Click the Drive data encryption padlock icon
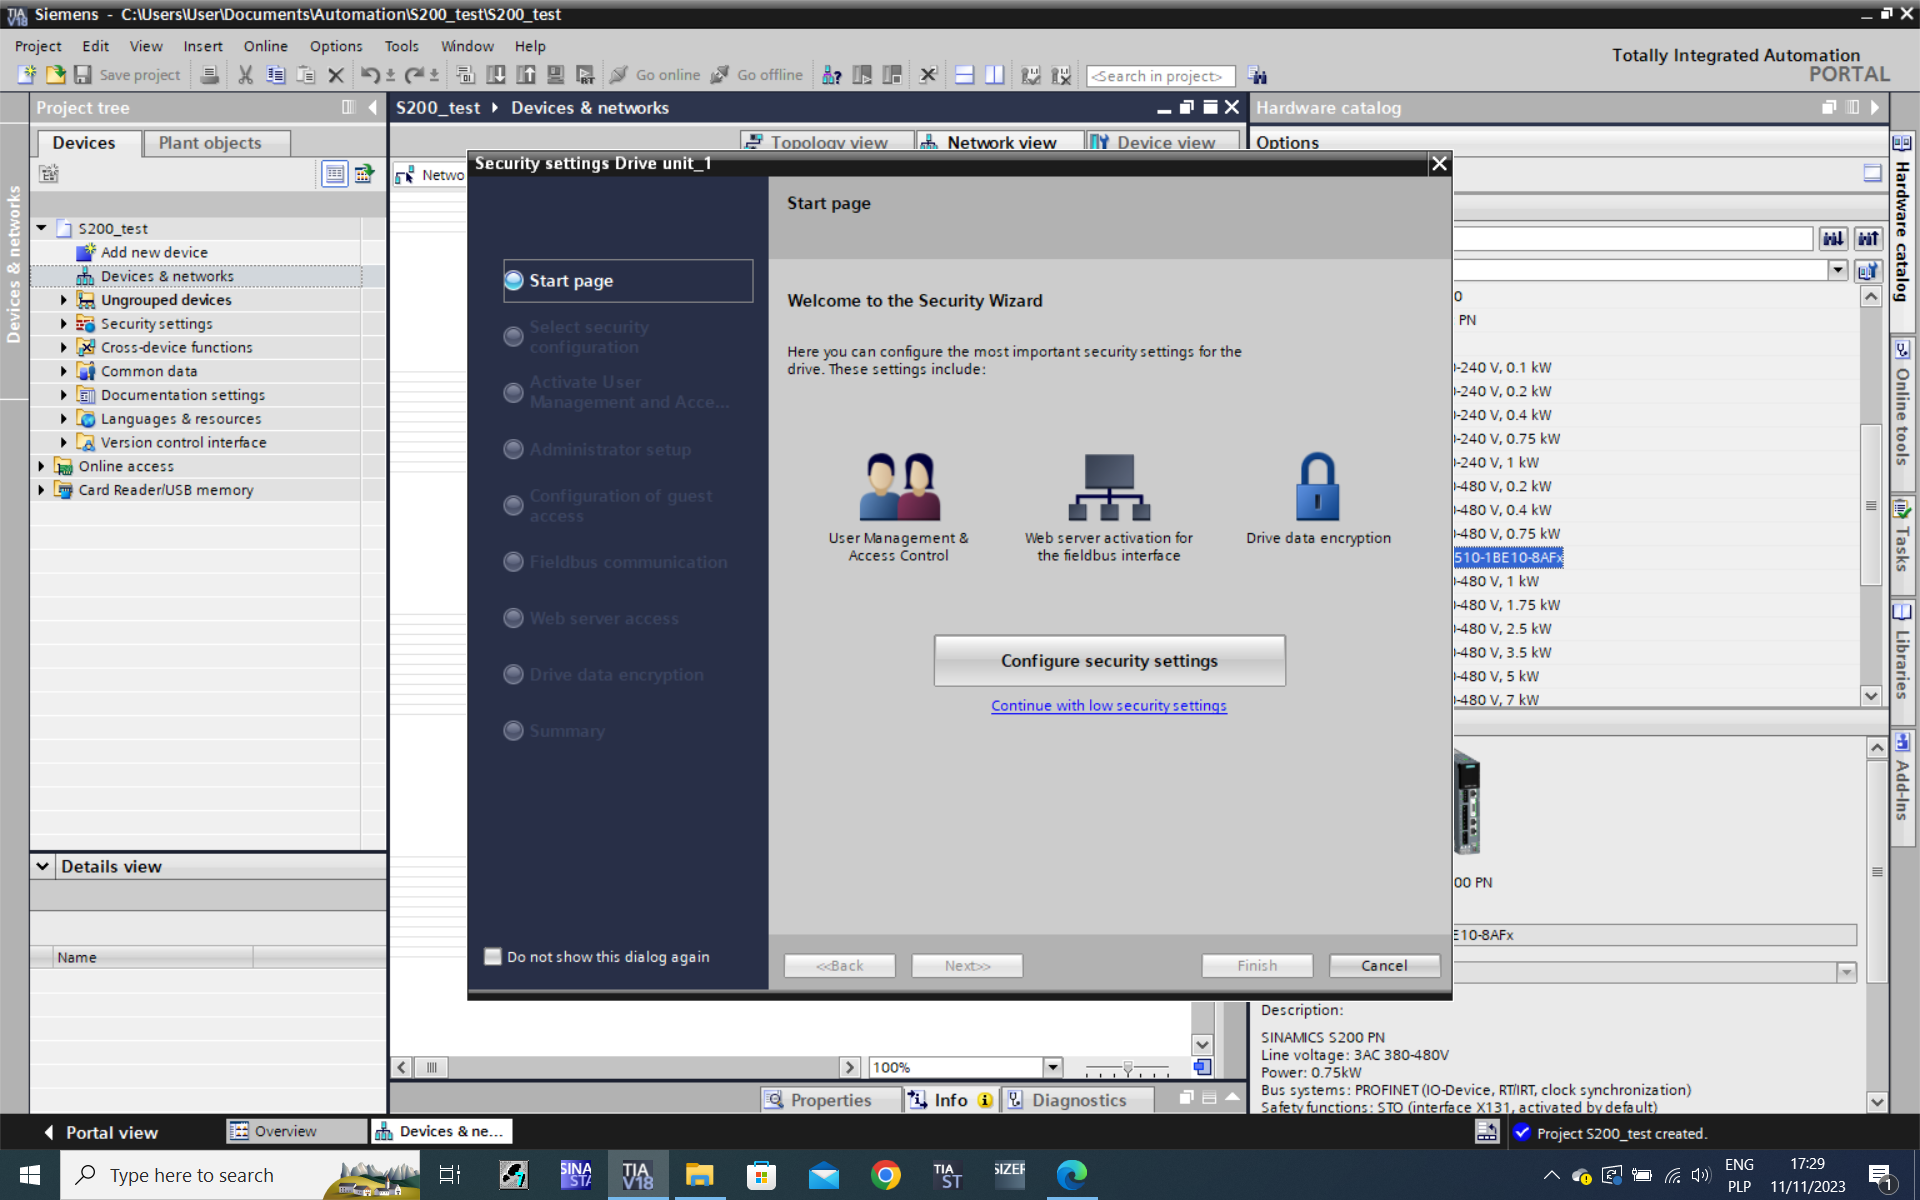This screenshot has width=1920, height=1200. pyautogui.click(x=1317, y=487)
